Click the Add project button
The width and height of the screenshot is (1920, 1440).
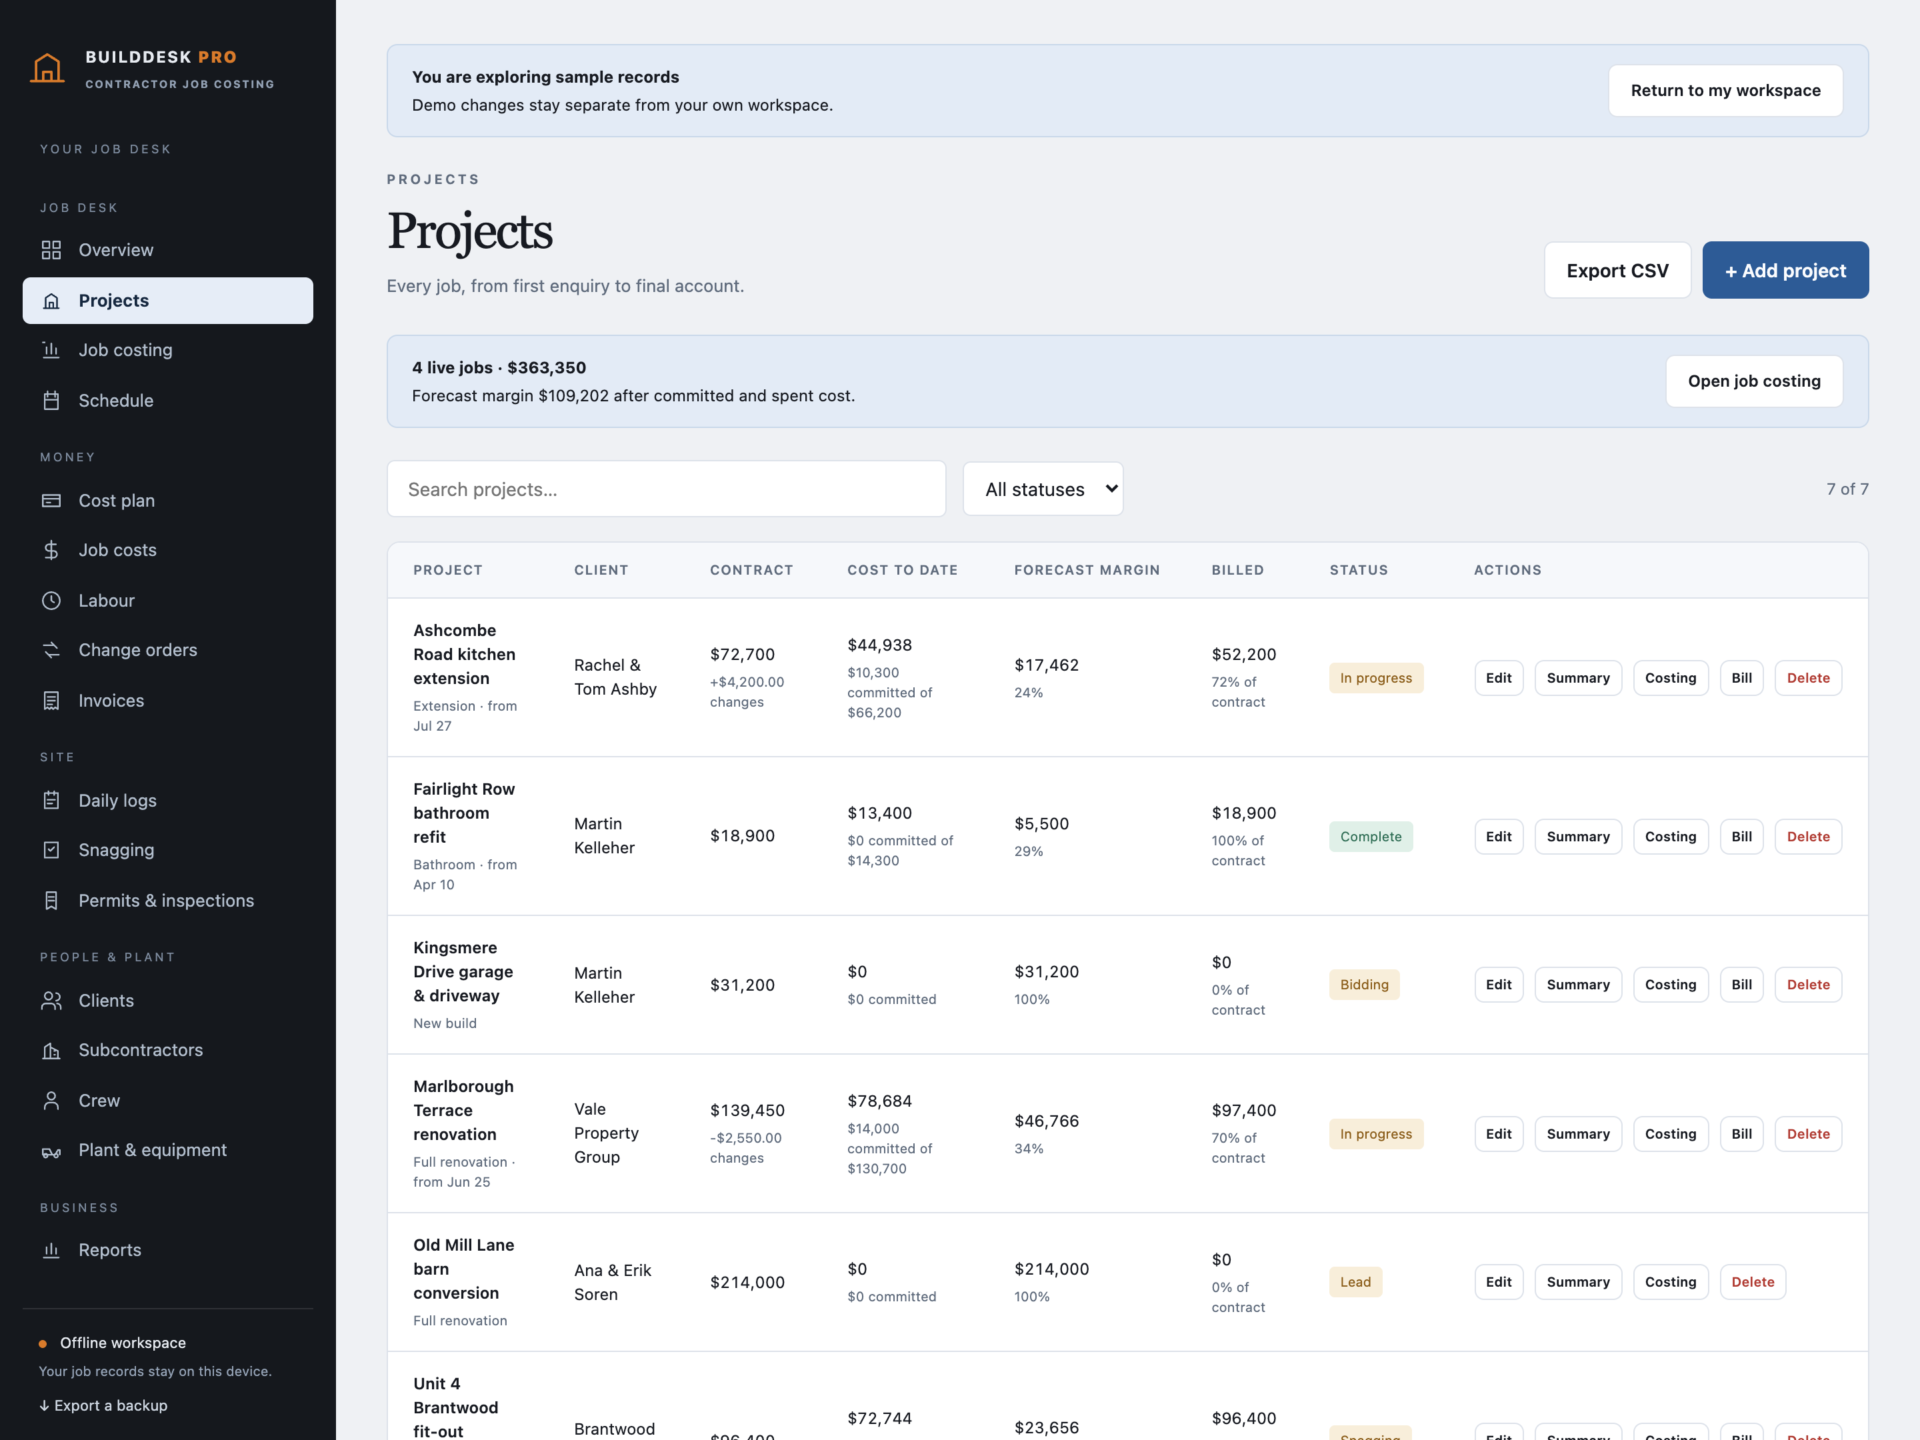[1785, 270]
